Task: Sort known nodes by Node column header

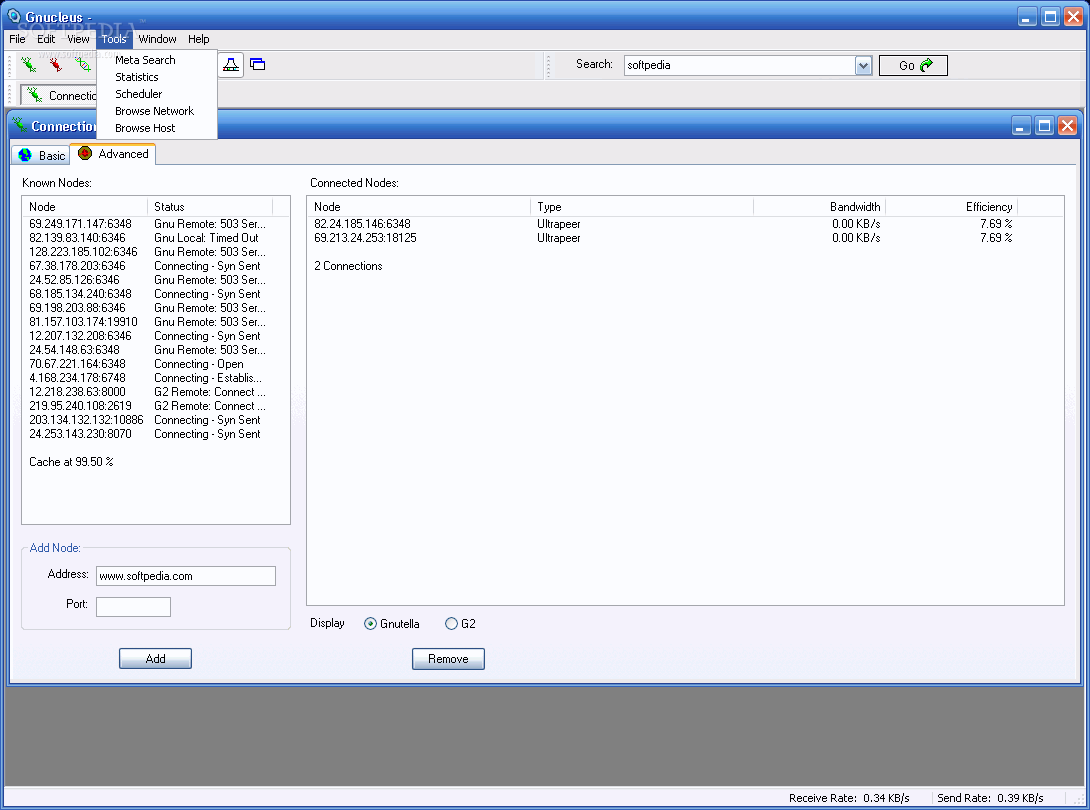Action: point(85,206)
